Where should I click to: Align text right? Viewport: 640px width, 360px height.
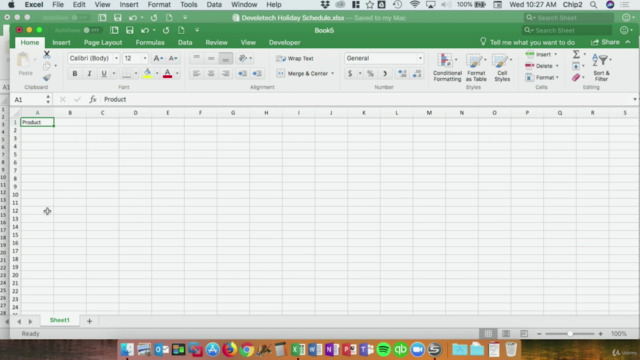click(x=225, y=73)
